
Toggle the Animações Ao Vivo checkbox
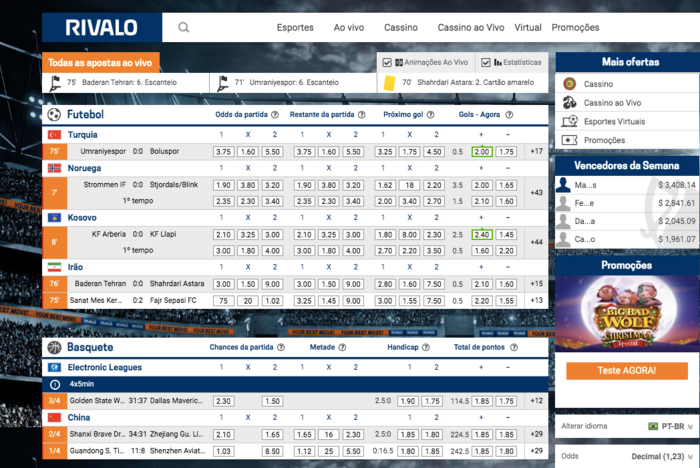(x=387, y=63)
